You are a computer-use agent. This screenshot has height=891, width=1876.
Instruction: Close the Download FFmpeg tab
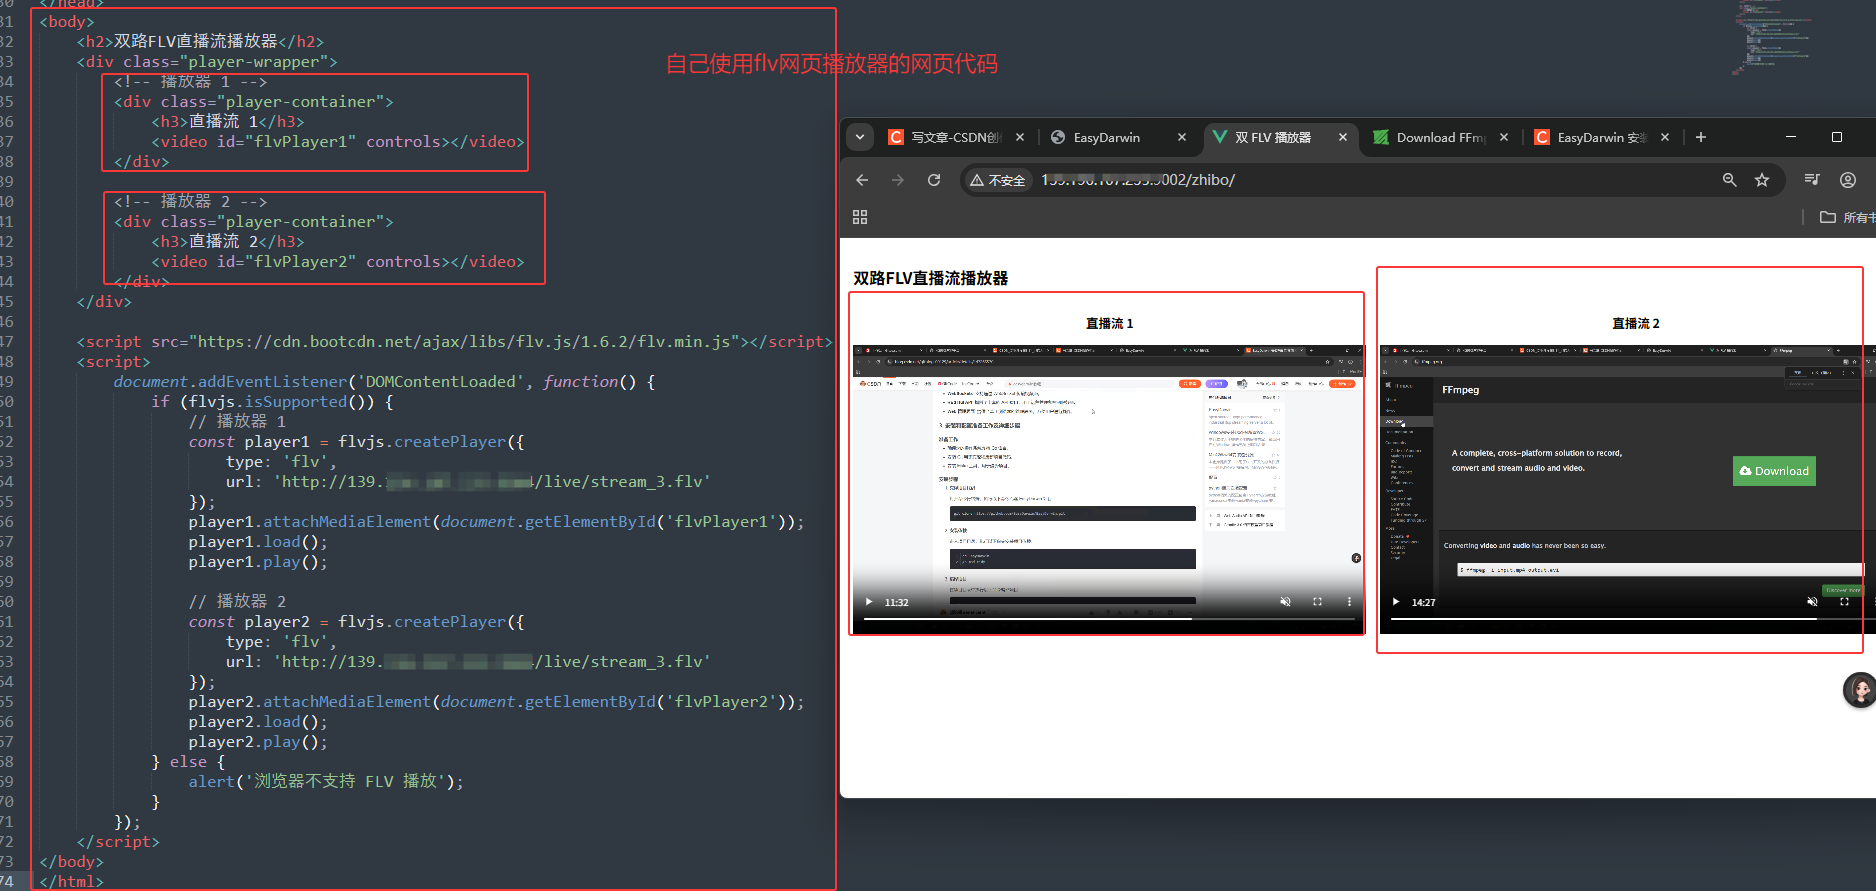coord(1504,137)
